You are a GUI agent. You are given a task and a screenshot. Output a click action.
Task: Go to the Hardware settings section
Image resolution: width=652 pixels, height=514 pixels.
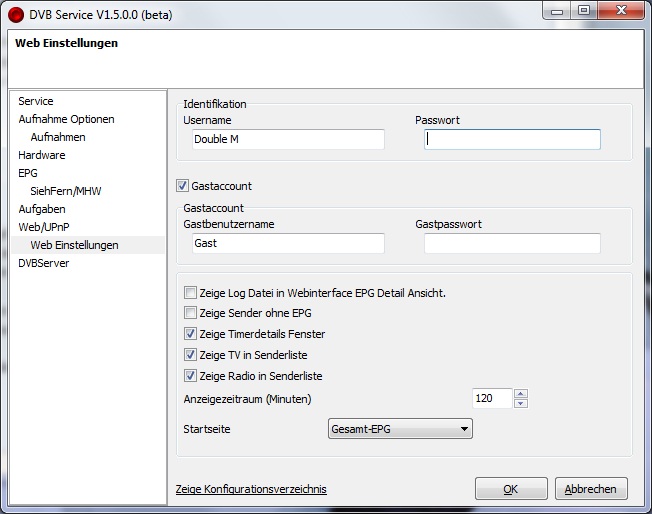click(x=42, y=155)
